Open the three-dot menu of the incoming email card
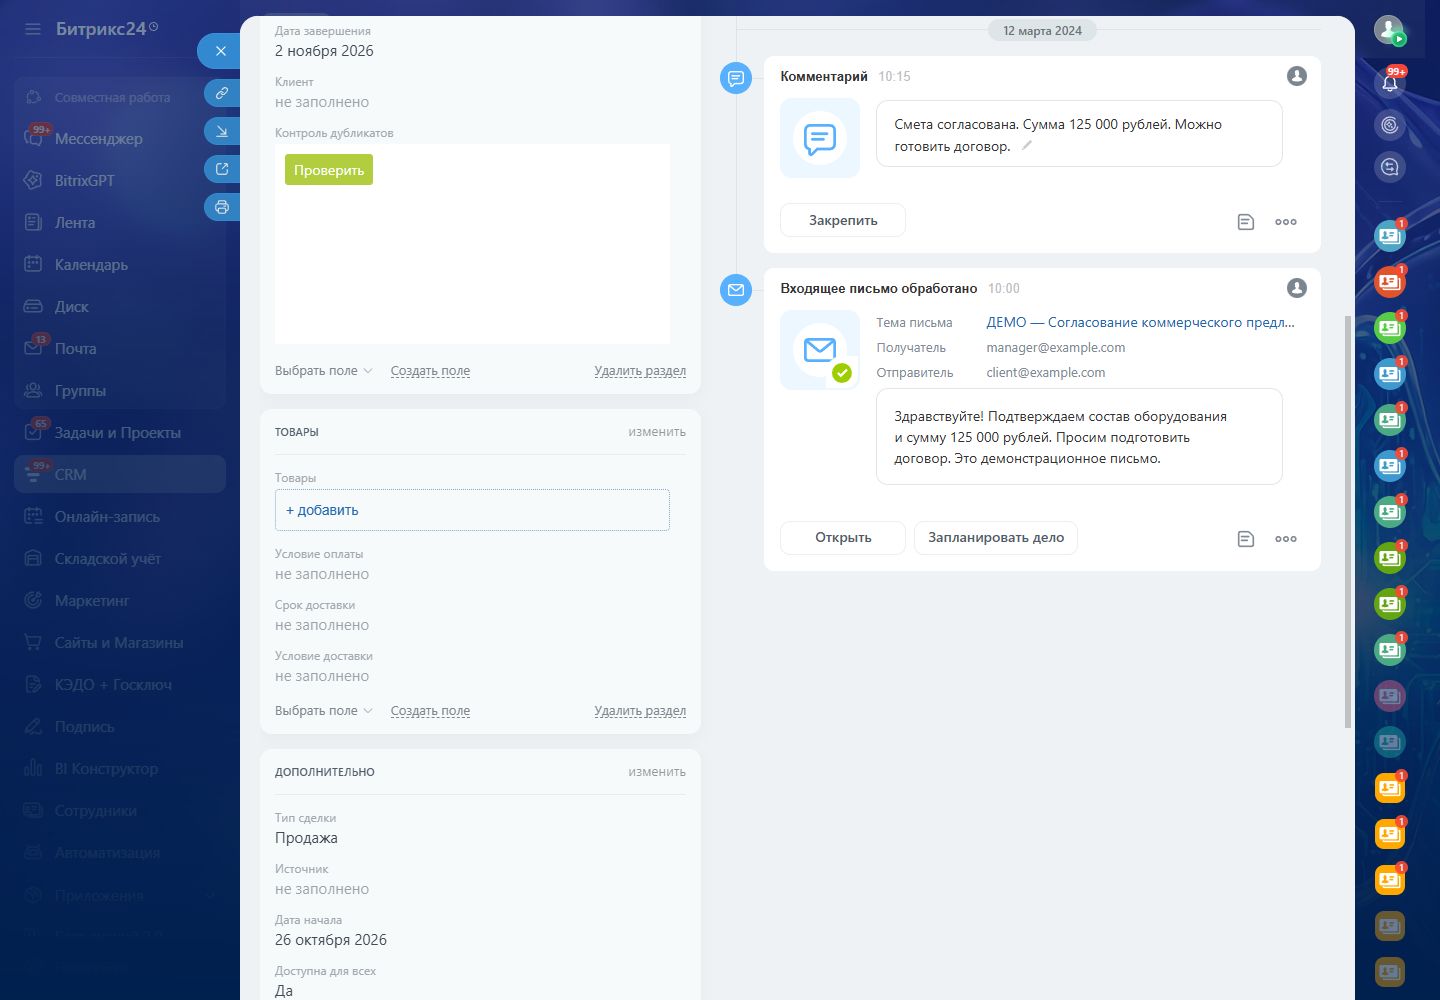 [x=1286, y=539]
